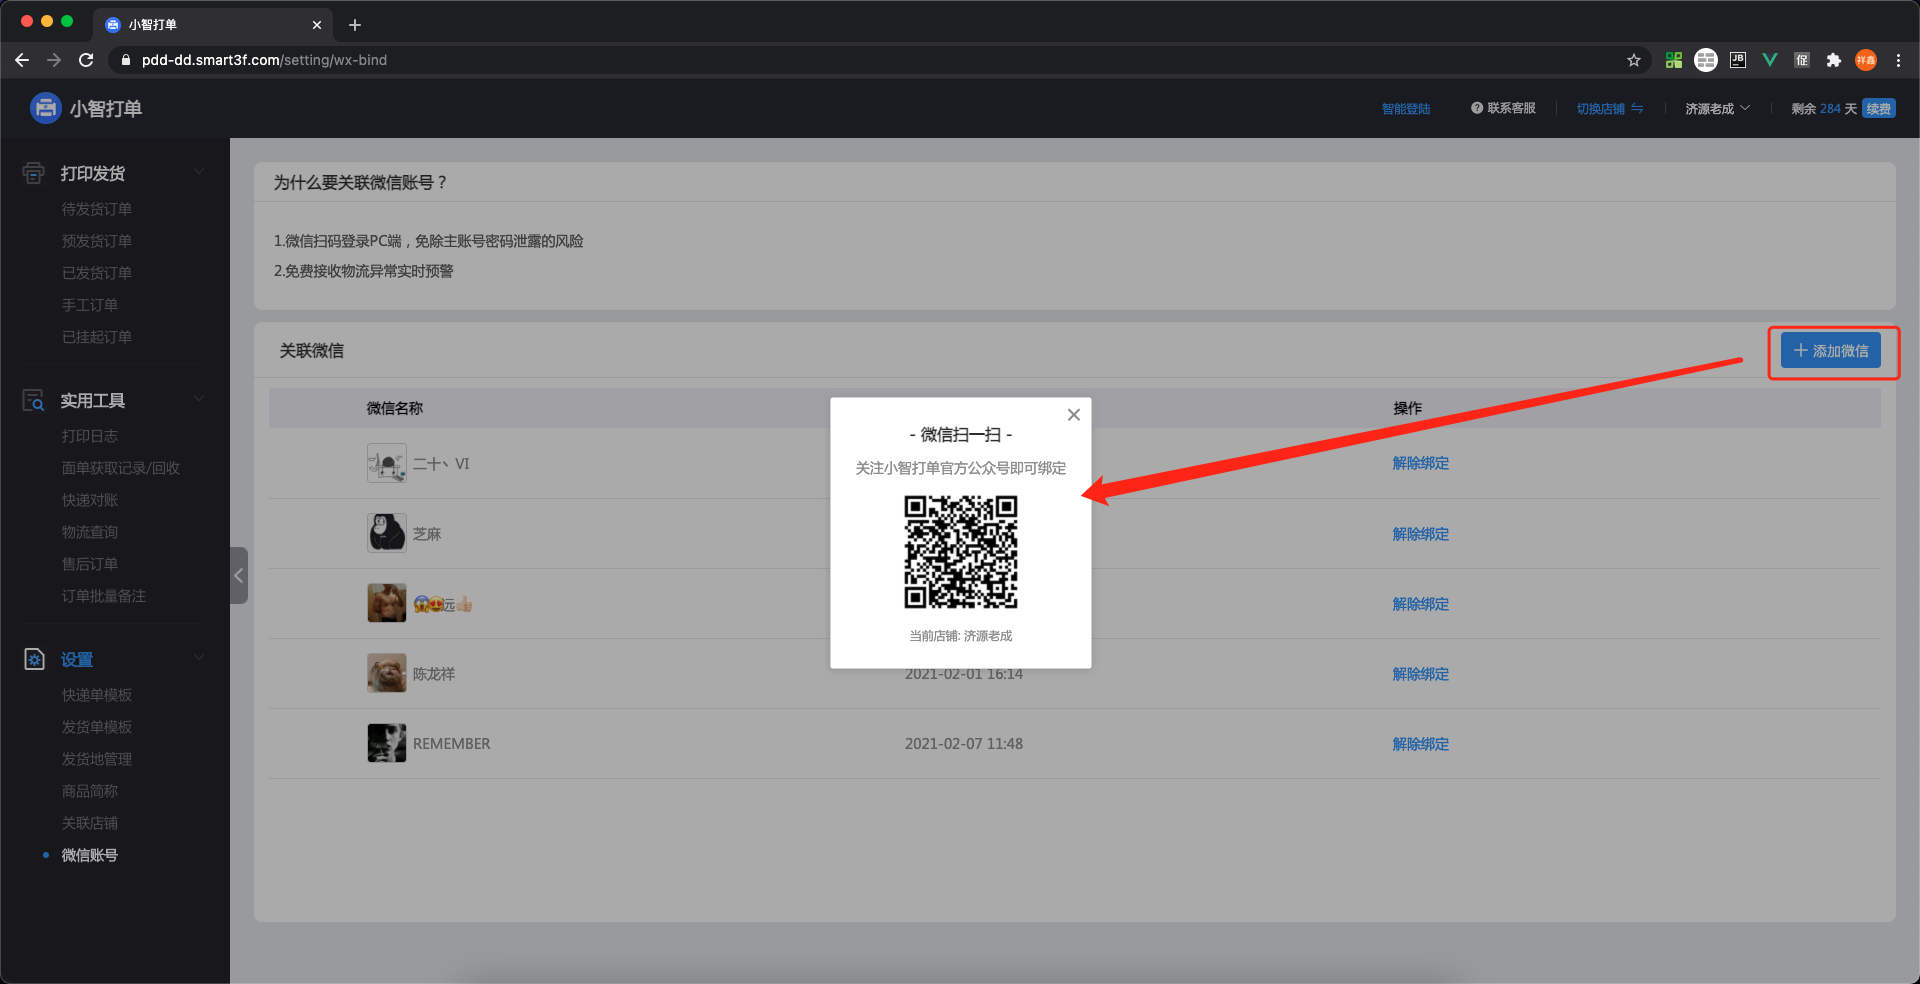The width and height of the screenshot is (1920, 984).
Task: Click the gear-document icon beside 设置
Action: (33, 659)
